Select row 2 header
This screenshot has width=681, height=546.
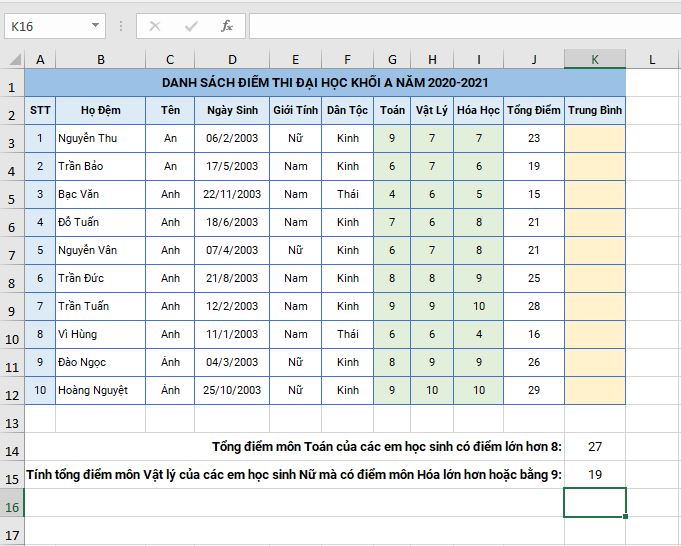(x=12, y=111)
